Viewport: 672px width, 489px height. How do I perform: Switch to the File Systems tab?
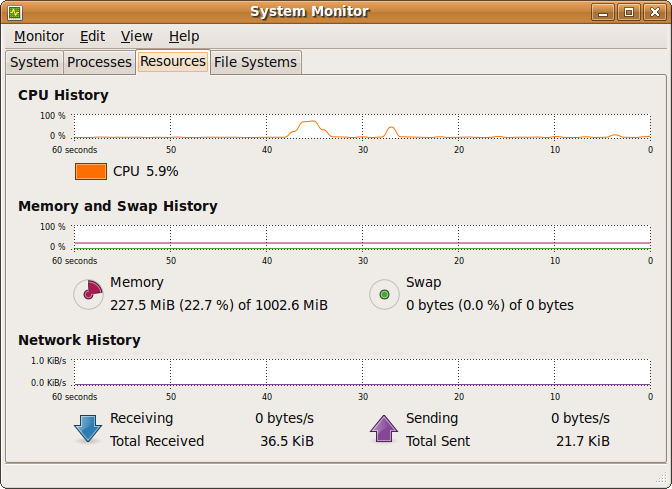click(x=255, y=62)
